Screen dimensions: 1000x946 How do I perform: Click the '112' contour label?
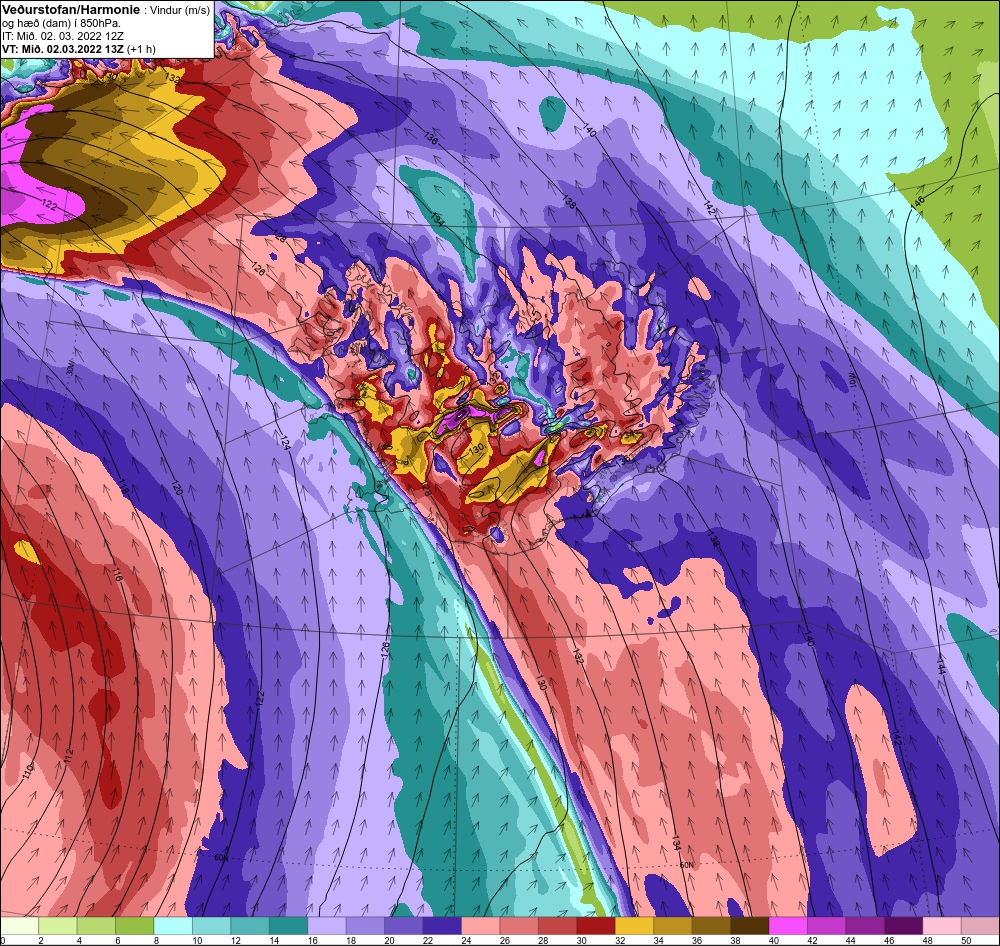pyautogui.click(x=69, y=757)
